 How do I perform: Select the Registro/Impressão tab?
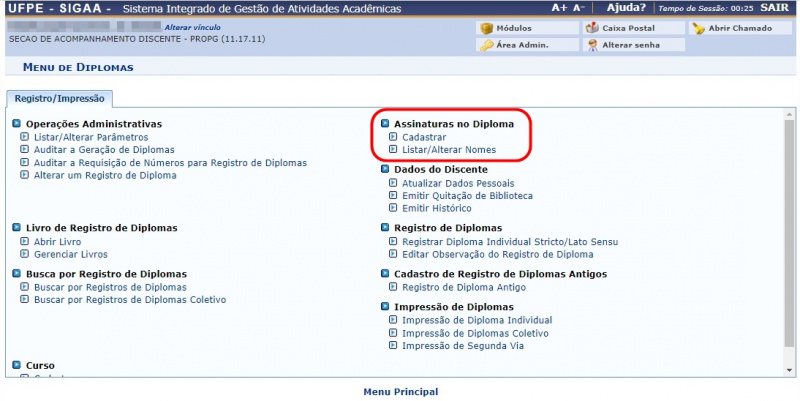coord(59,98)
